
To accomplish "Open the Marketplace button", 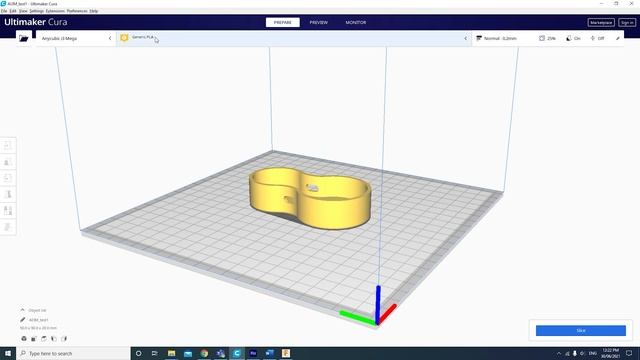I will [x=601, y=22].
